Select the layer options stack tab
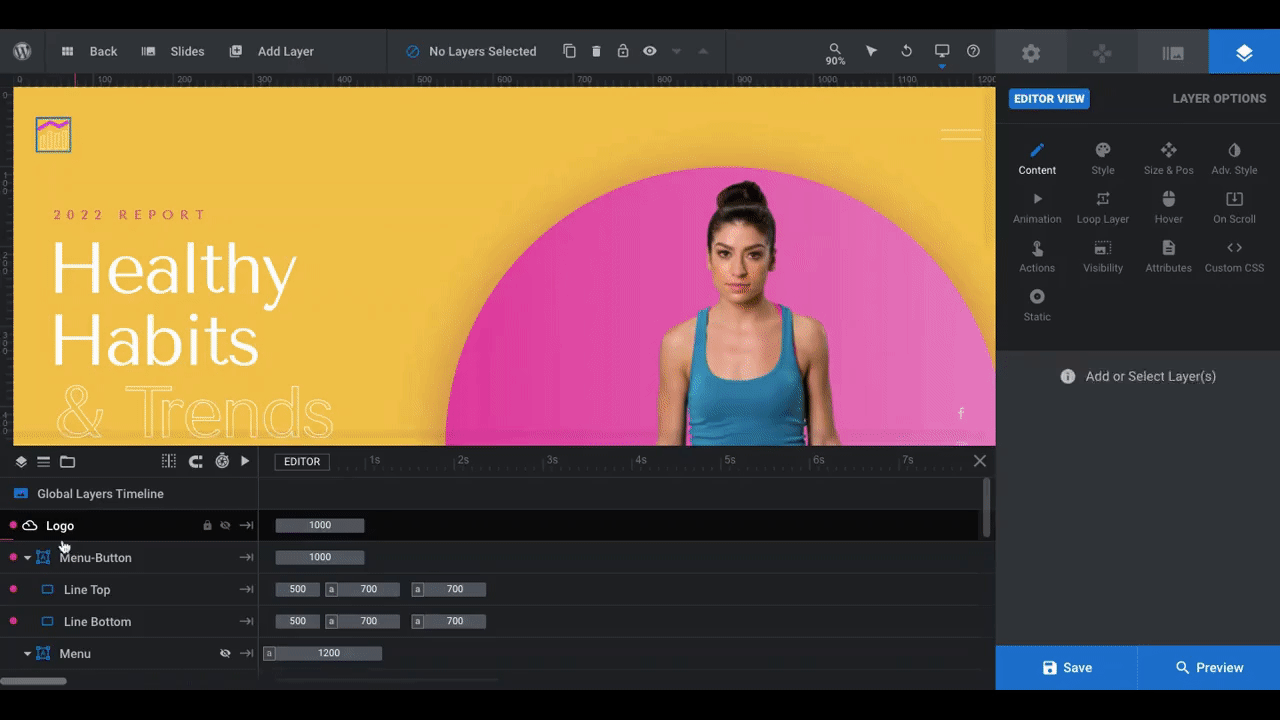The width and height of the screenshot is (1280, 720). pyautogui.click(x=1244, y=52)
